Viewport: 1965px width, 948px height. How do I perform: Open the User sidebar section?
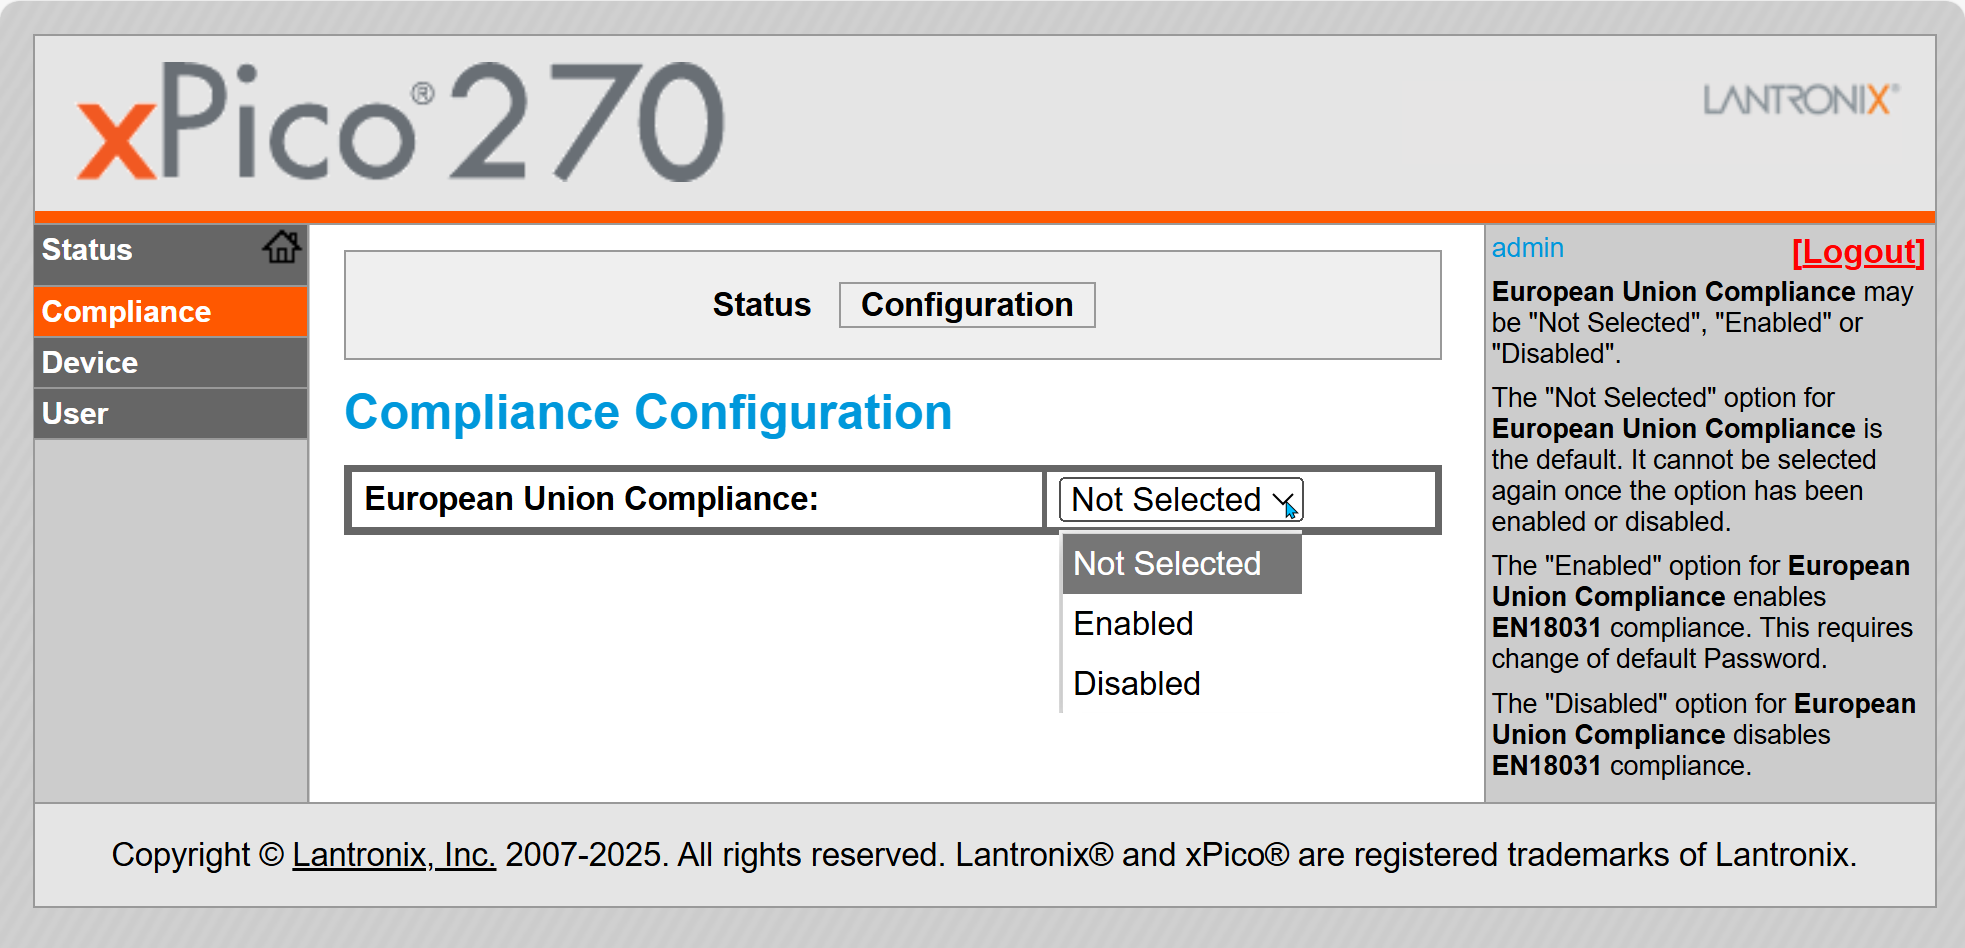75,414
